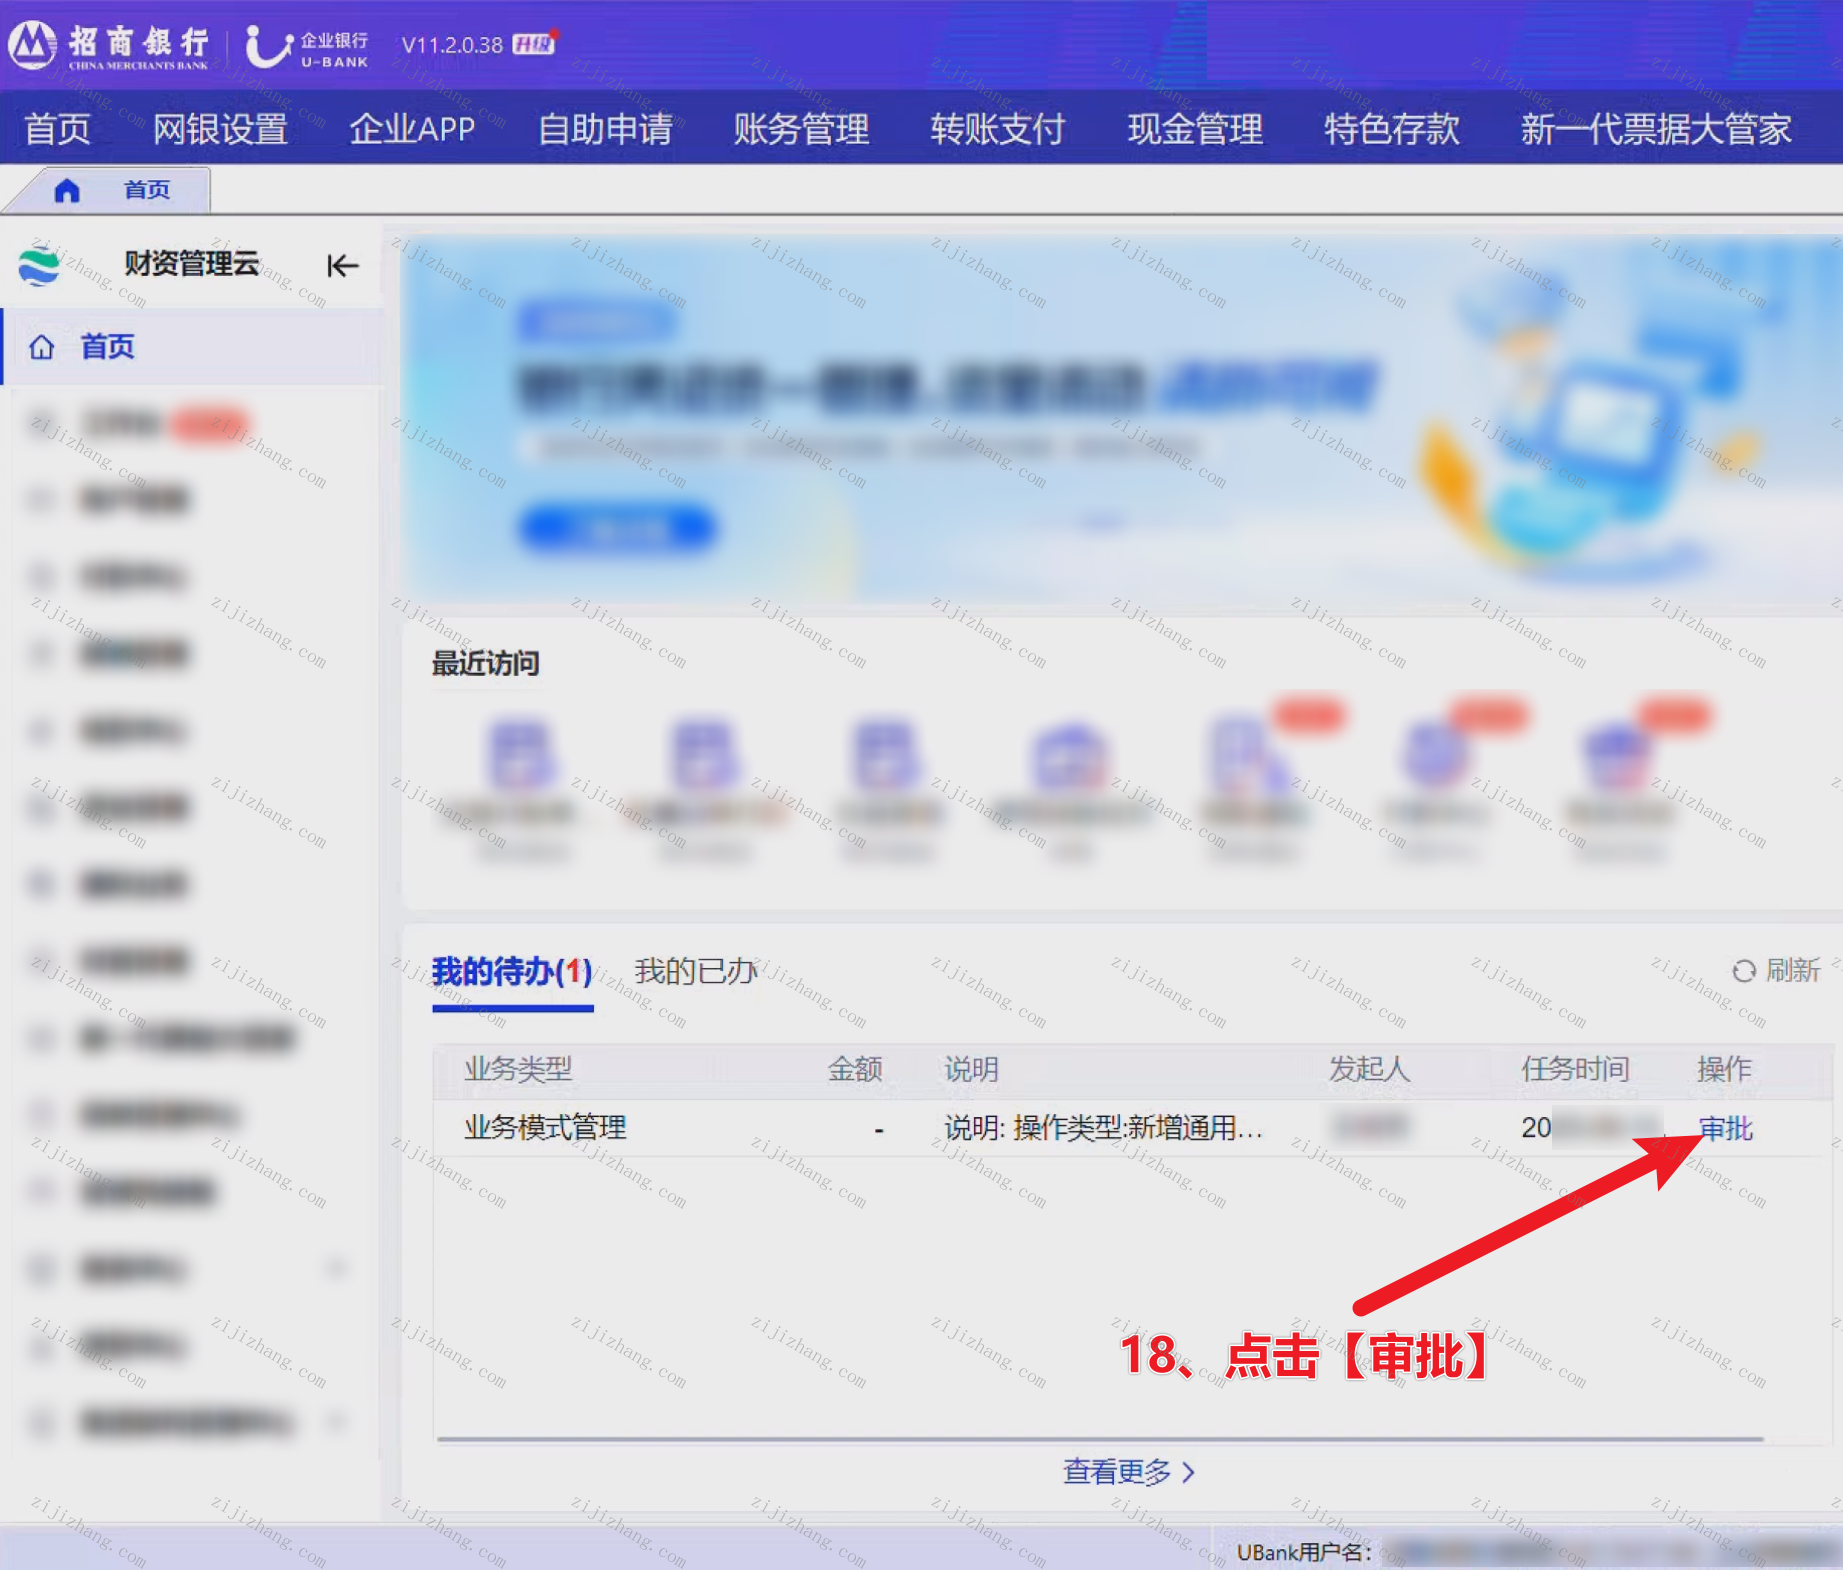Open the 网银设置 menu
The height and width of the screenshot is (1570, 1843).
[220, 129]
